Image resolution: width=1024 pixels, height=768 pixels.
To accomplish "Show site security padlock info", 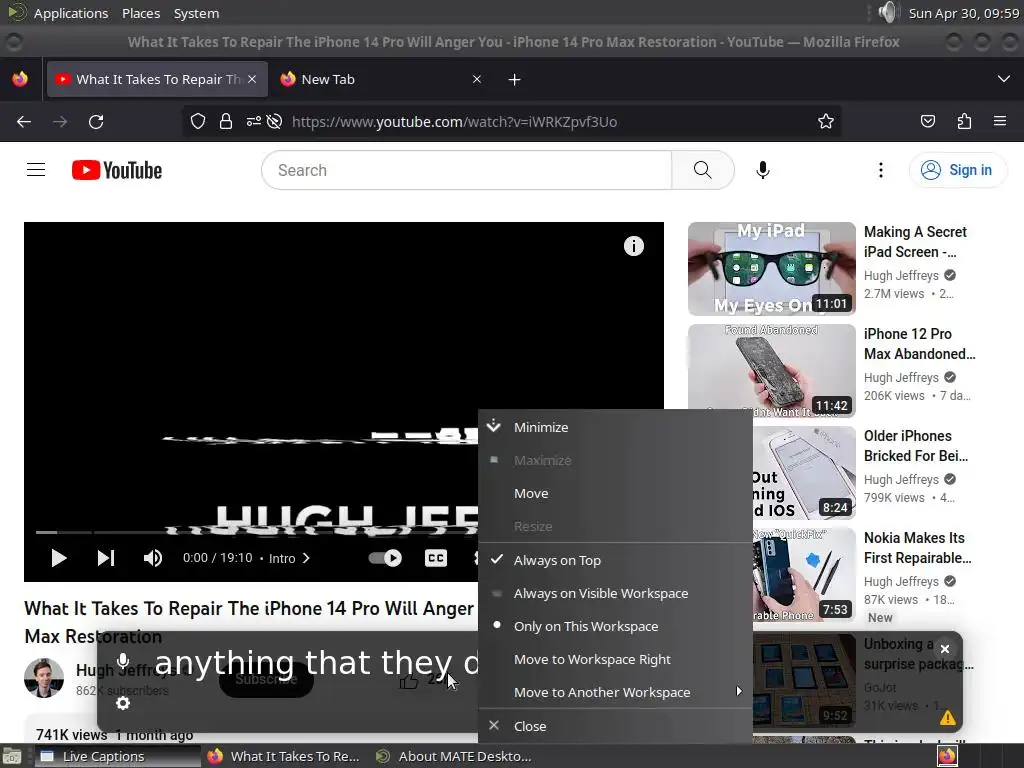I will [226, 121].
